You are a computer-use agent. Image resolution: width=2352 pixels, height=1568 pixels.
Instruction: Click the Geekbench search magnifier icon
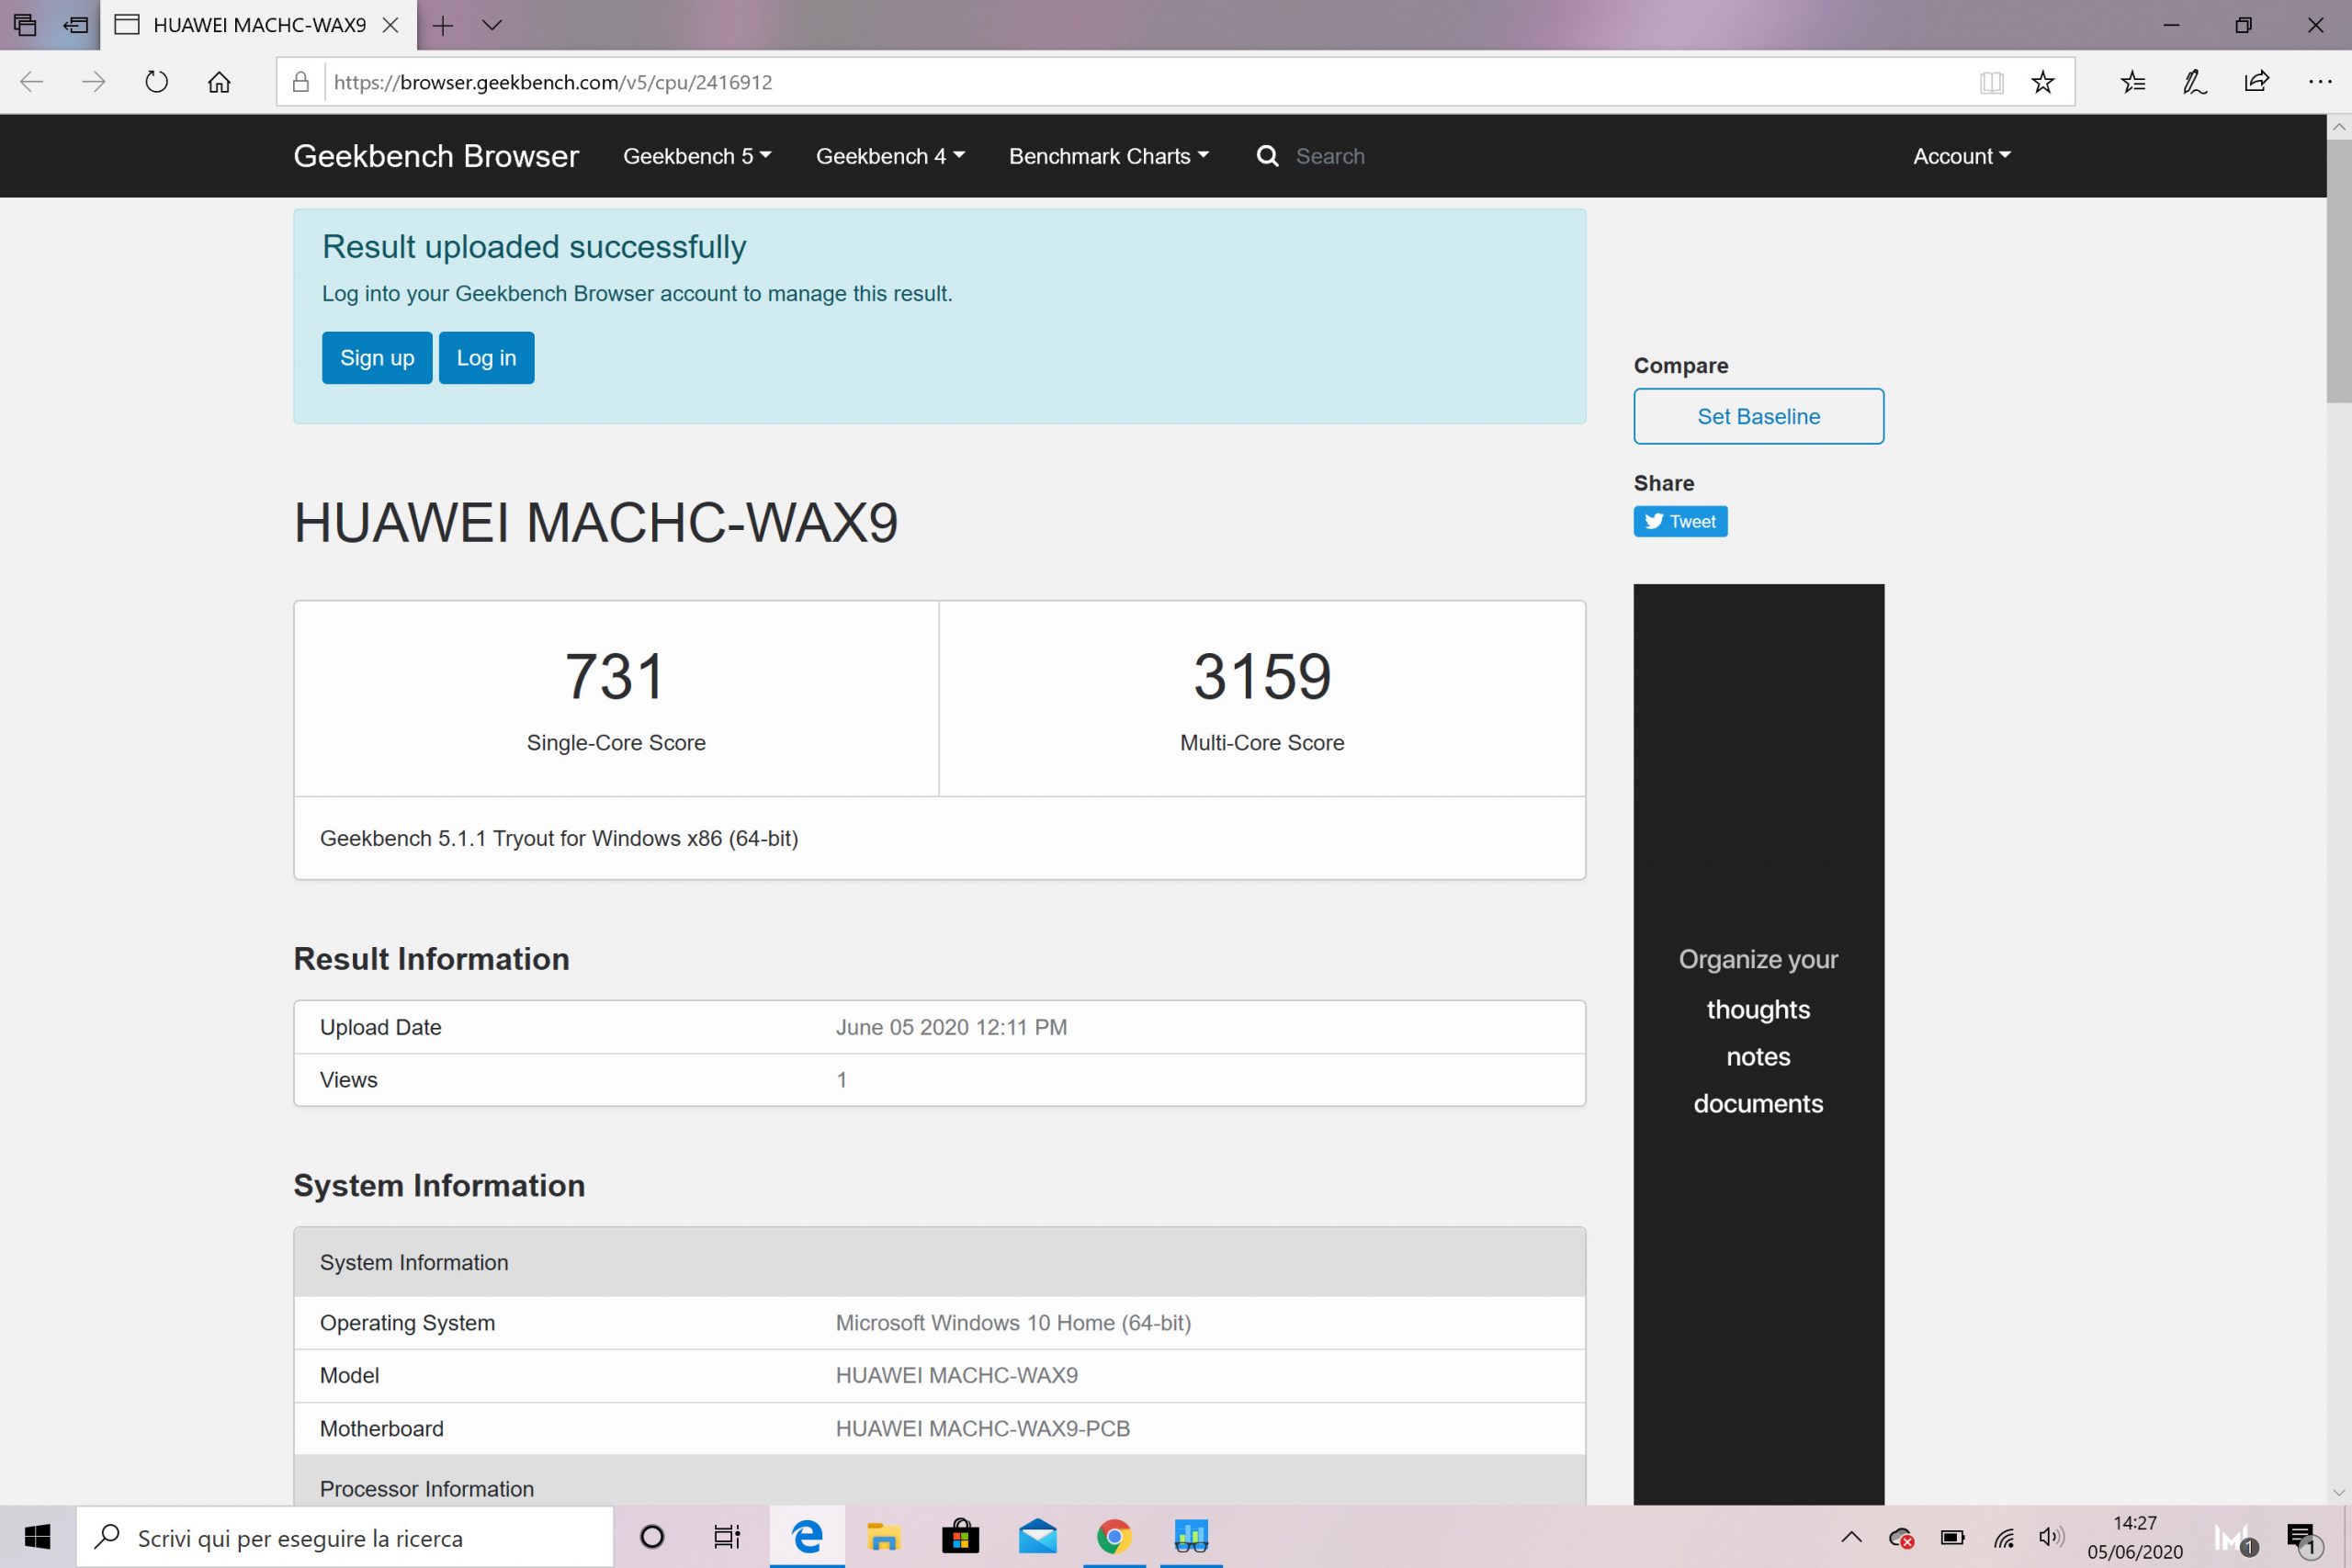[1267, 156]
